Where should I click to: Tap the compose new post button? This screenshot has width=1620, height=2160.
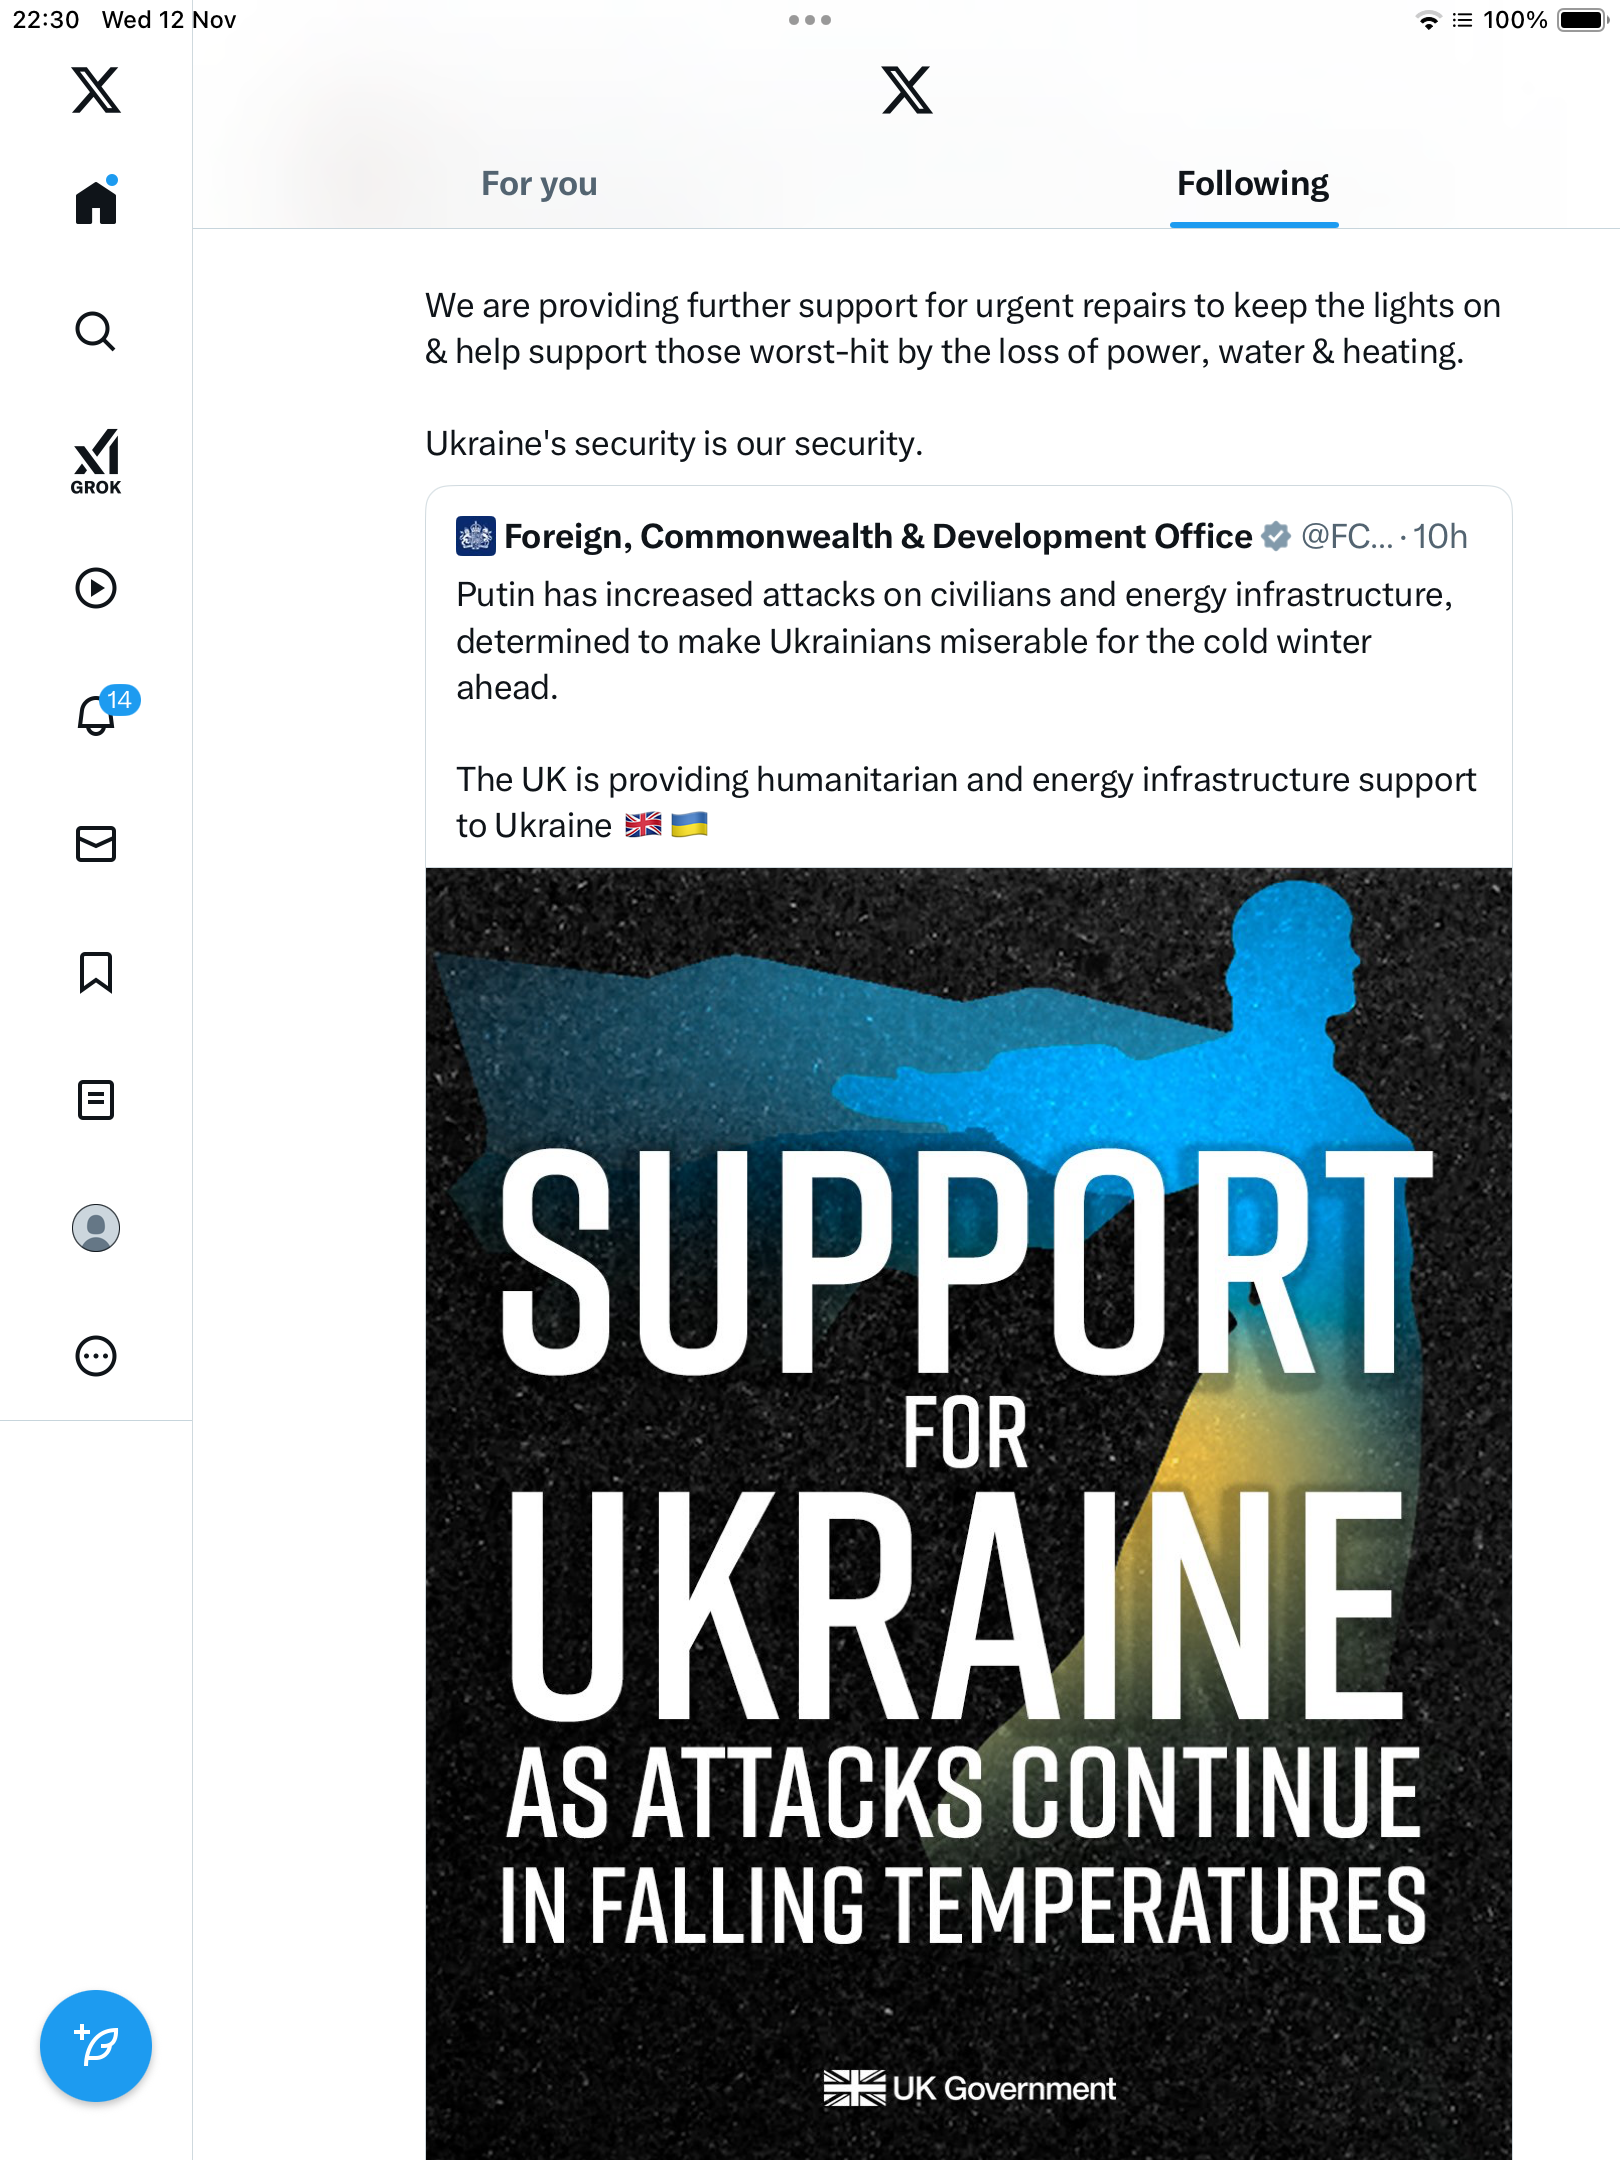click(96, 2046)
